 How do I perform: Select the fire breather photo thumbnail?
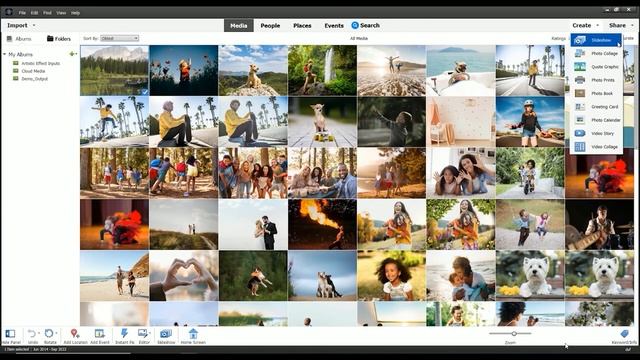[x=322, y=224]
